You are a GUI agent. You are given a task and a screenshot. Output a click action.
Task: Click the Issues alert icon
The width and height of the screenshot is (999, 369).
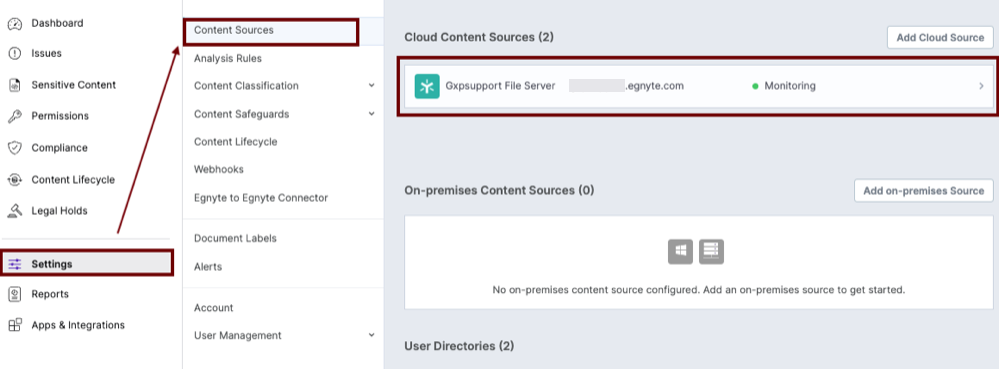(x=15, y=54)
